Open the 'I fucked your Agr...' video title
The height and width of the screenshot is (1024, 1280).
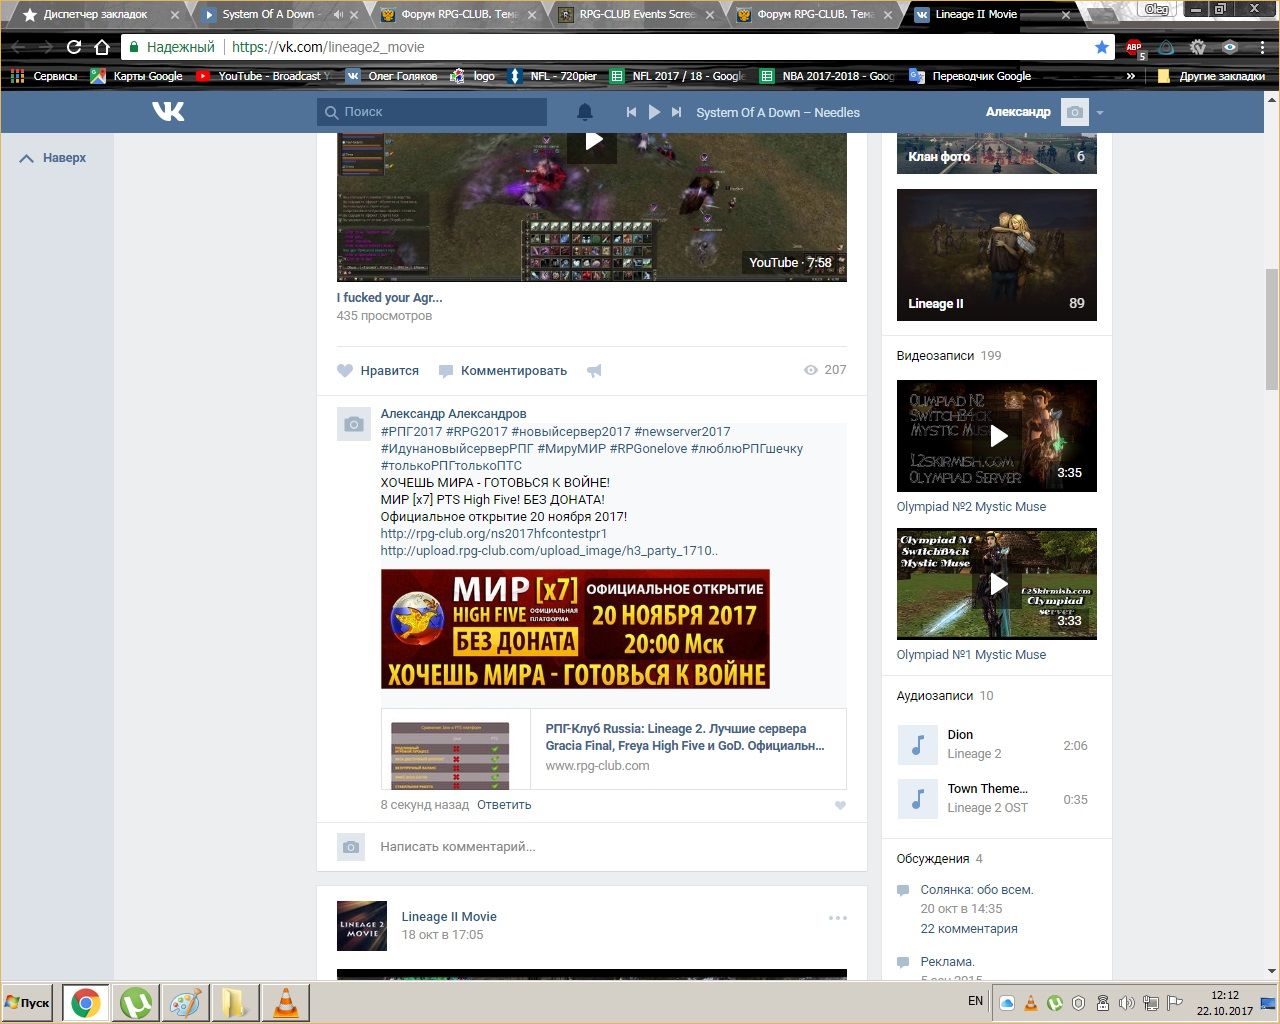(389, 297)
